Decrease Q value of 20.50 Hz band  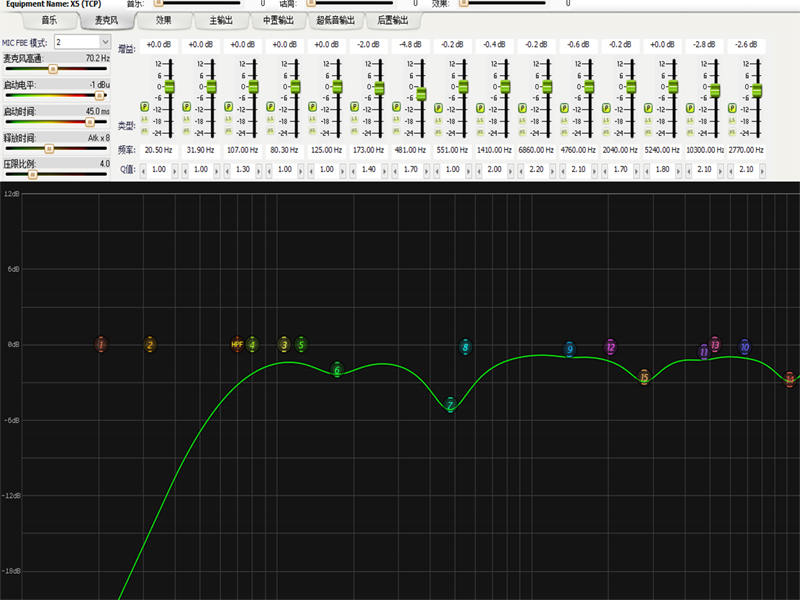pos(143,170)
